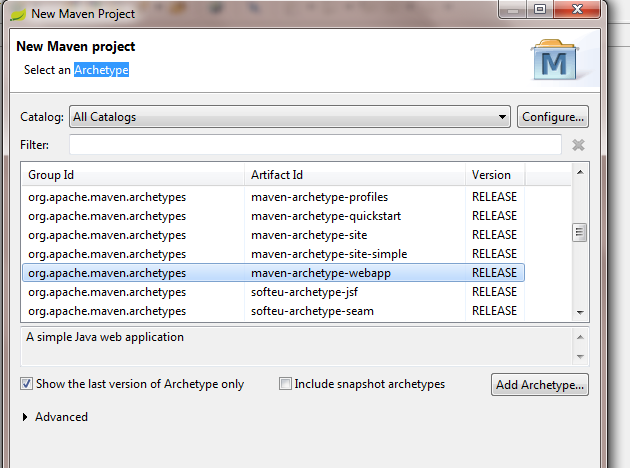Click the Add Archetype... button
This screenshot has width=630, height=468.
click(540, 384)
